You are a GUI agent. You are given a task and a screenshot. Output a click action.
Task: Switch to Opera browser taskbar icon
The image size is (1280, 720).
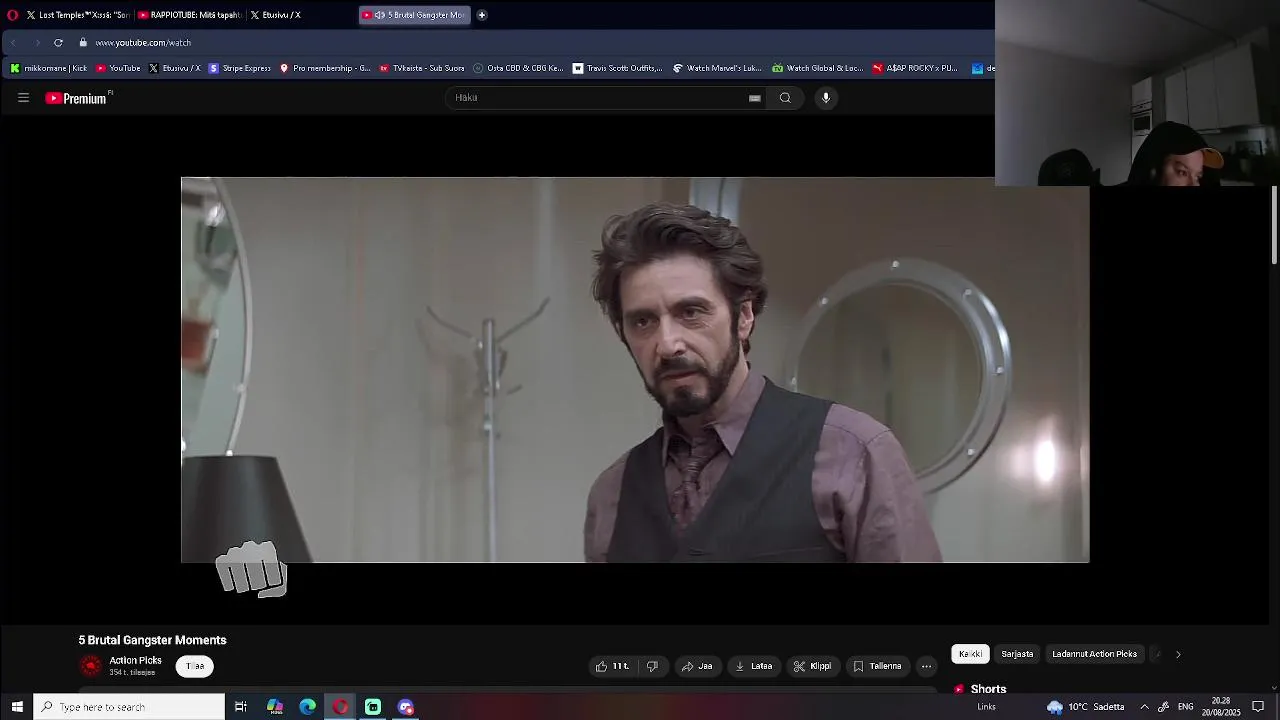340,707
